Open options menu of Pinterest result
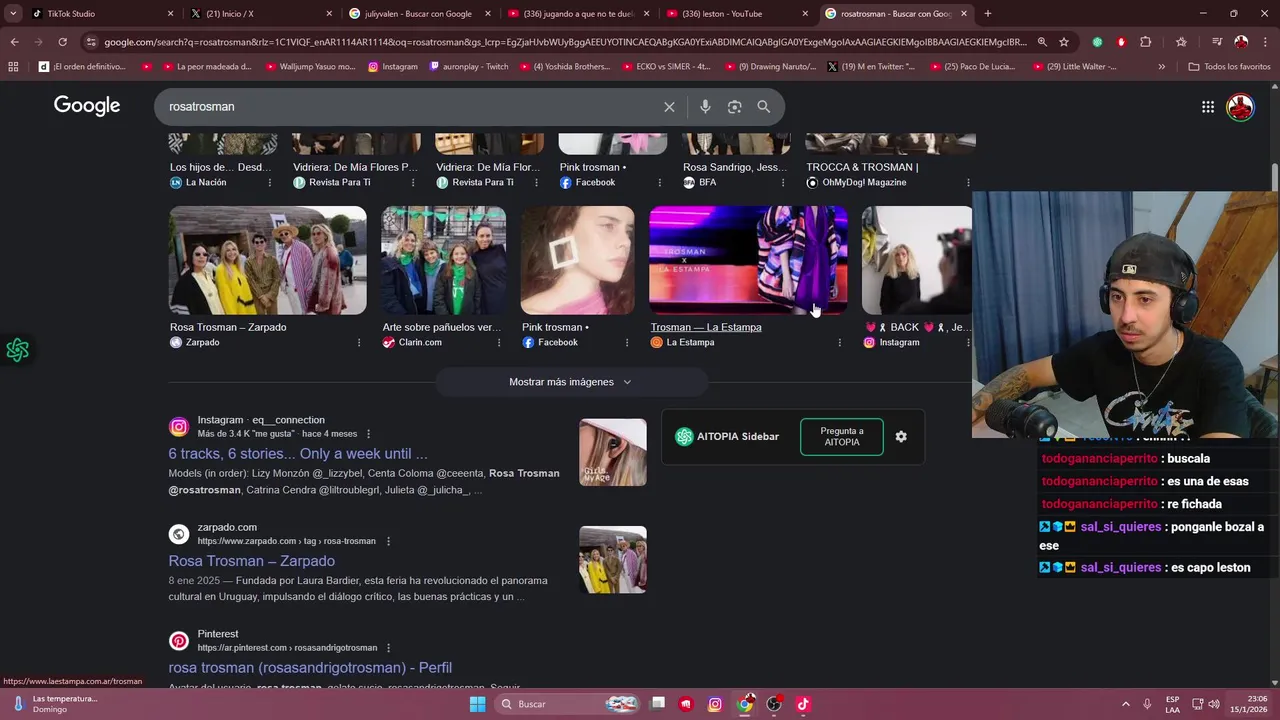The width and height of the screenshot is (1280, 720). pos(388,648)
